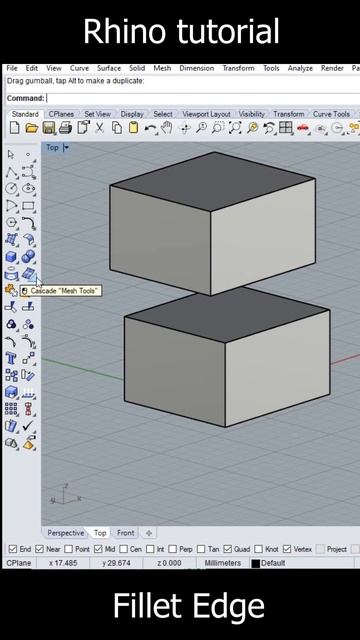Click the x 17.485 coordinate readout
The width and height of the screenshot is (360, 640).
(x=63, y=563)
